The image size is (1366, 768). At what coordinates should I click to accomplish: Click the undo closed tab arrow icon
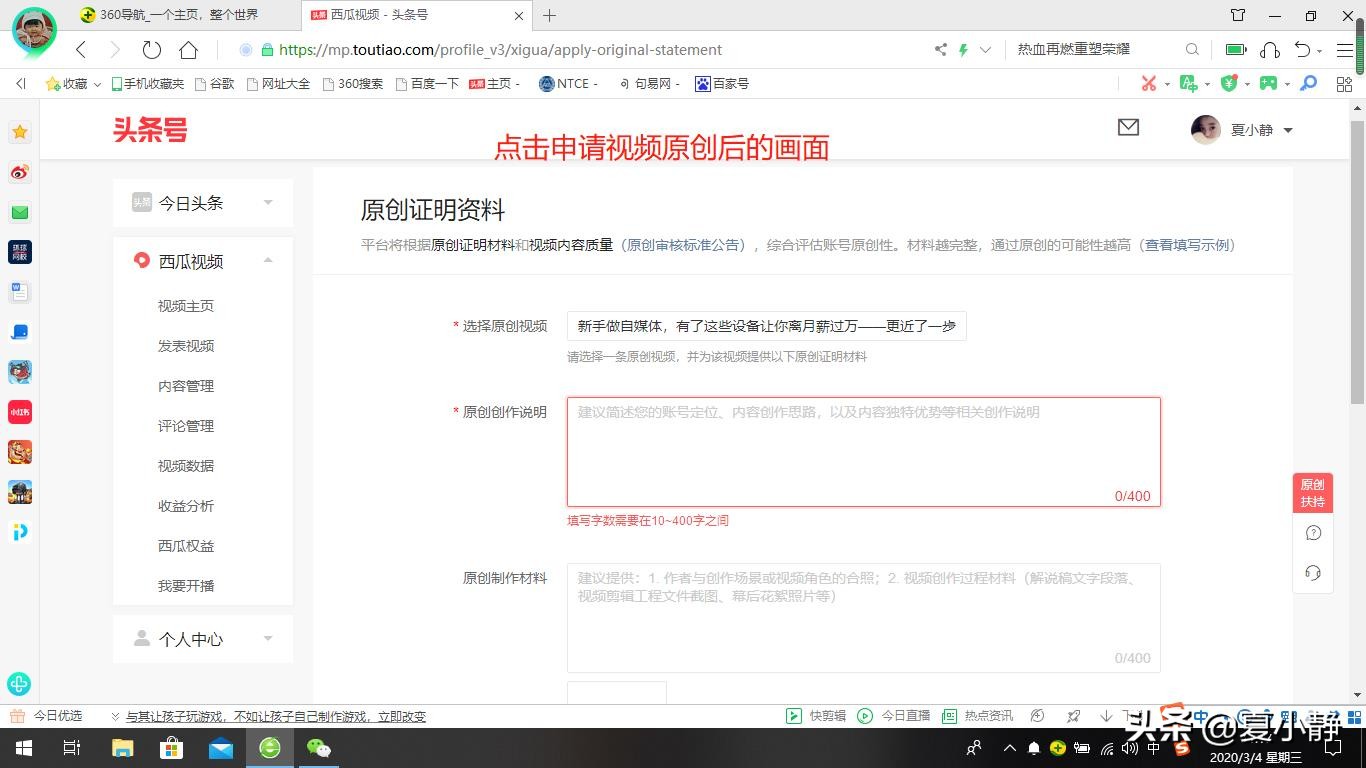1302,49
